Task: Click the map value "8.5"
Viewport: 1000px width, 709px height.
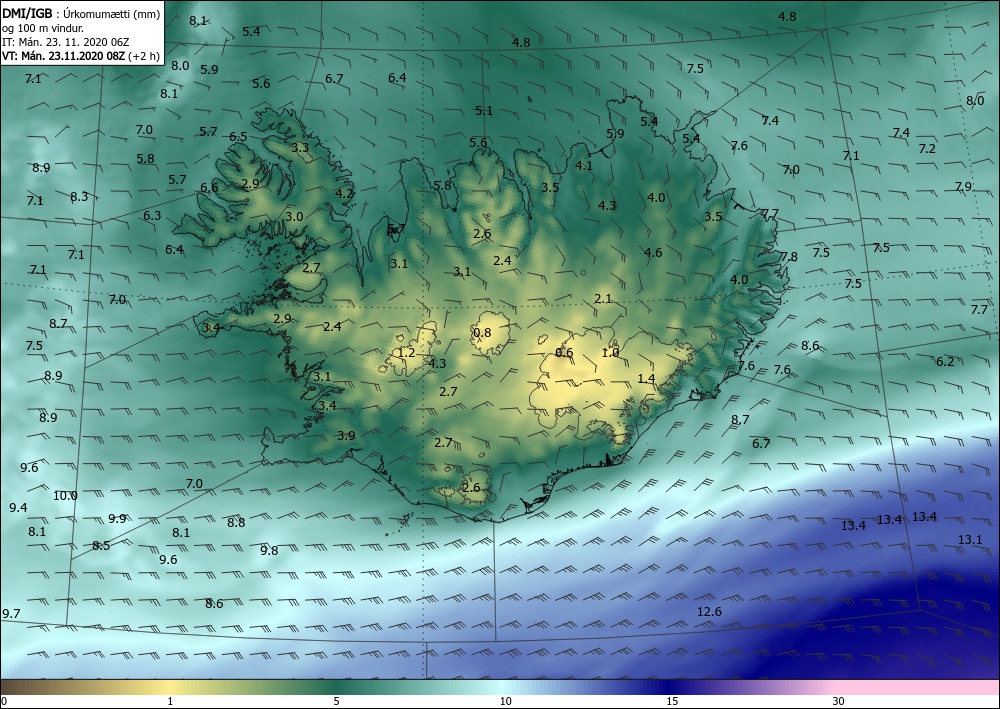Action: click(101, 545)
